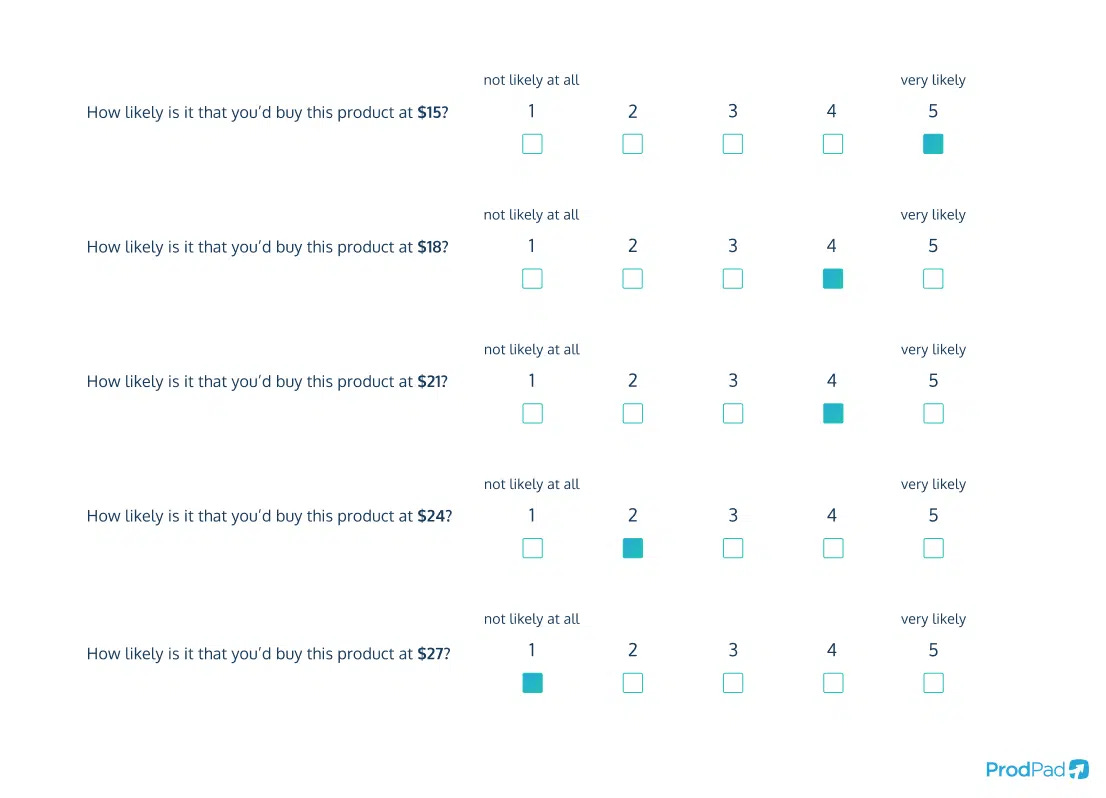This screenshot has width=1106, height=798.
Task: Select rating 4 for the $24 question
Action: point(833,548)
